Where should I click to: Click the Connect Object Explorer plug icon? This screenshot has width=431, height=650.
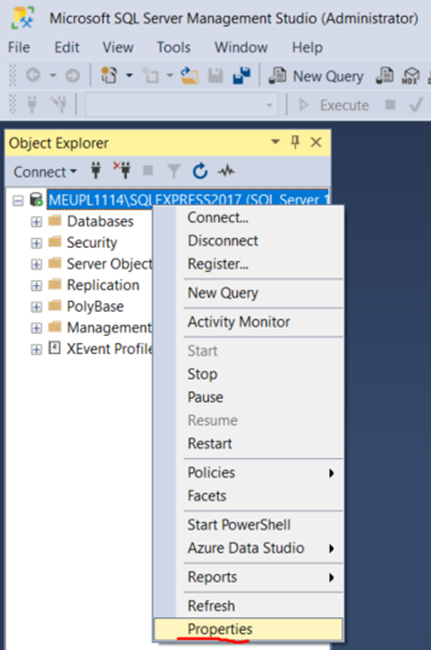coord(96,171)
